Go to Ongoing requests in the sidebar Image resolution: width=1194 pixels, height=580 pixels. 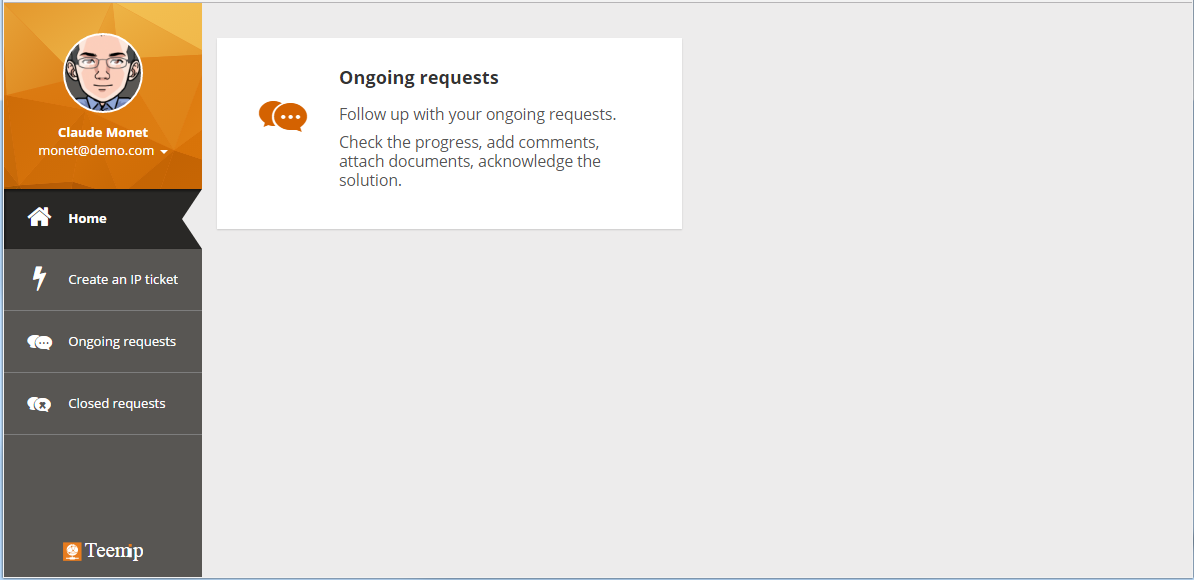(122, 342)
